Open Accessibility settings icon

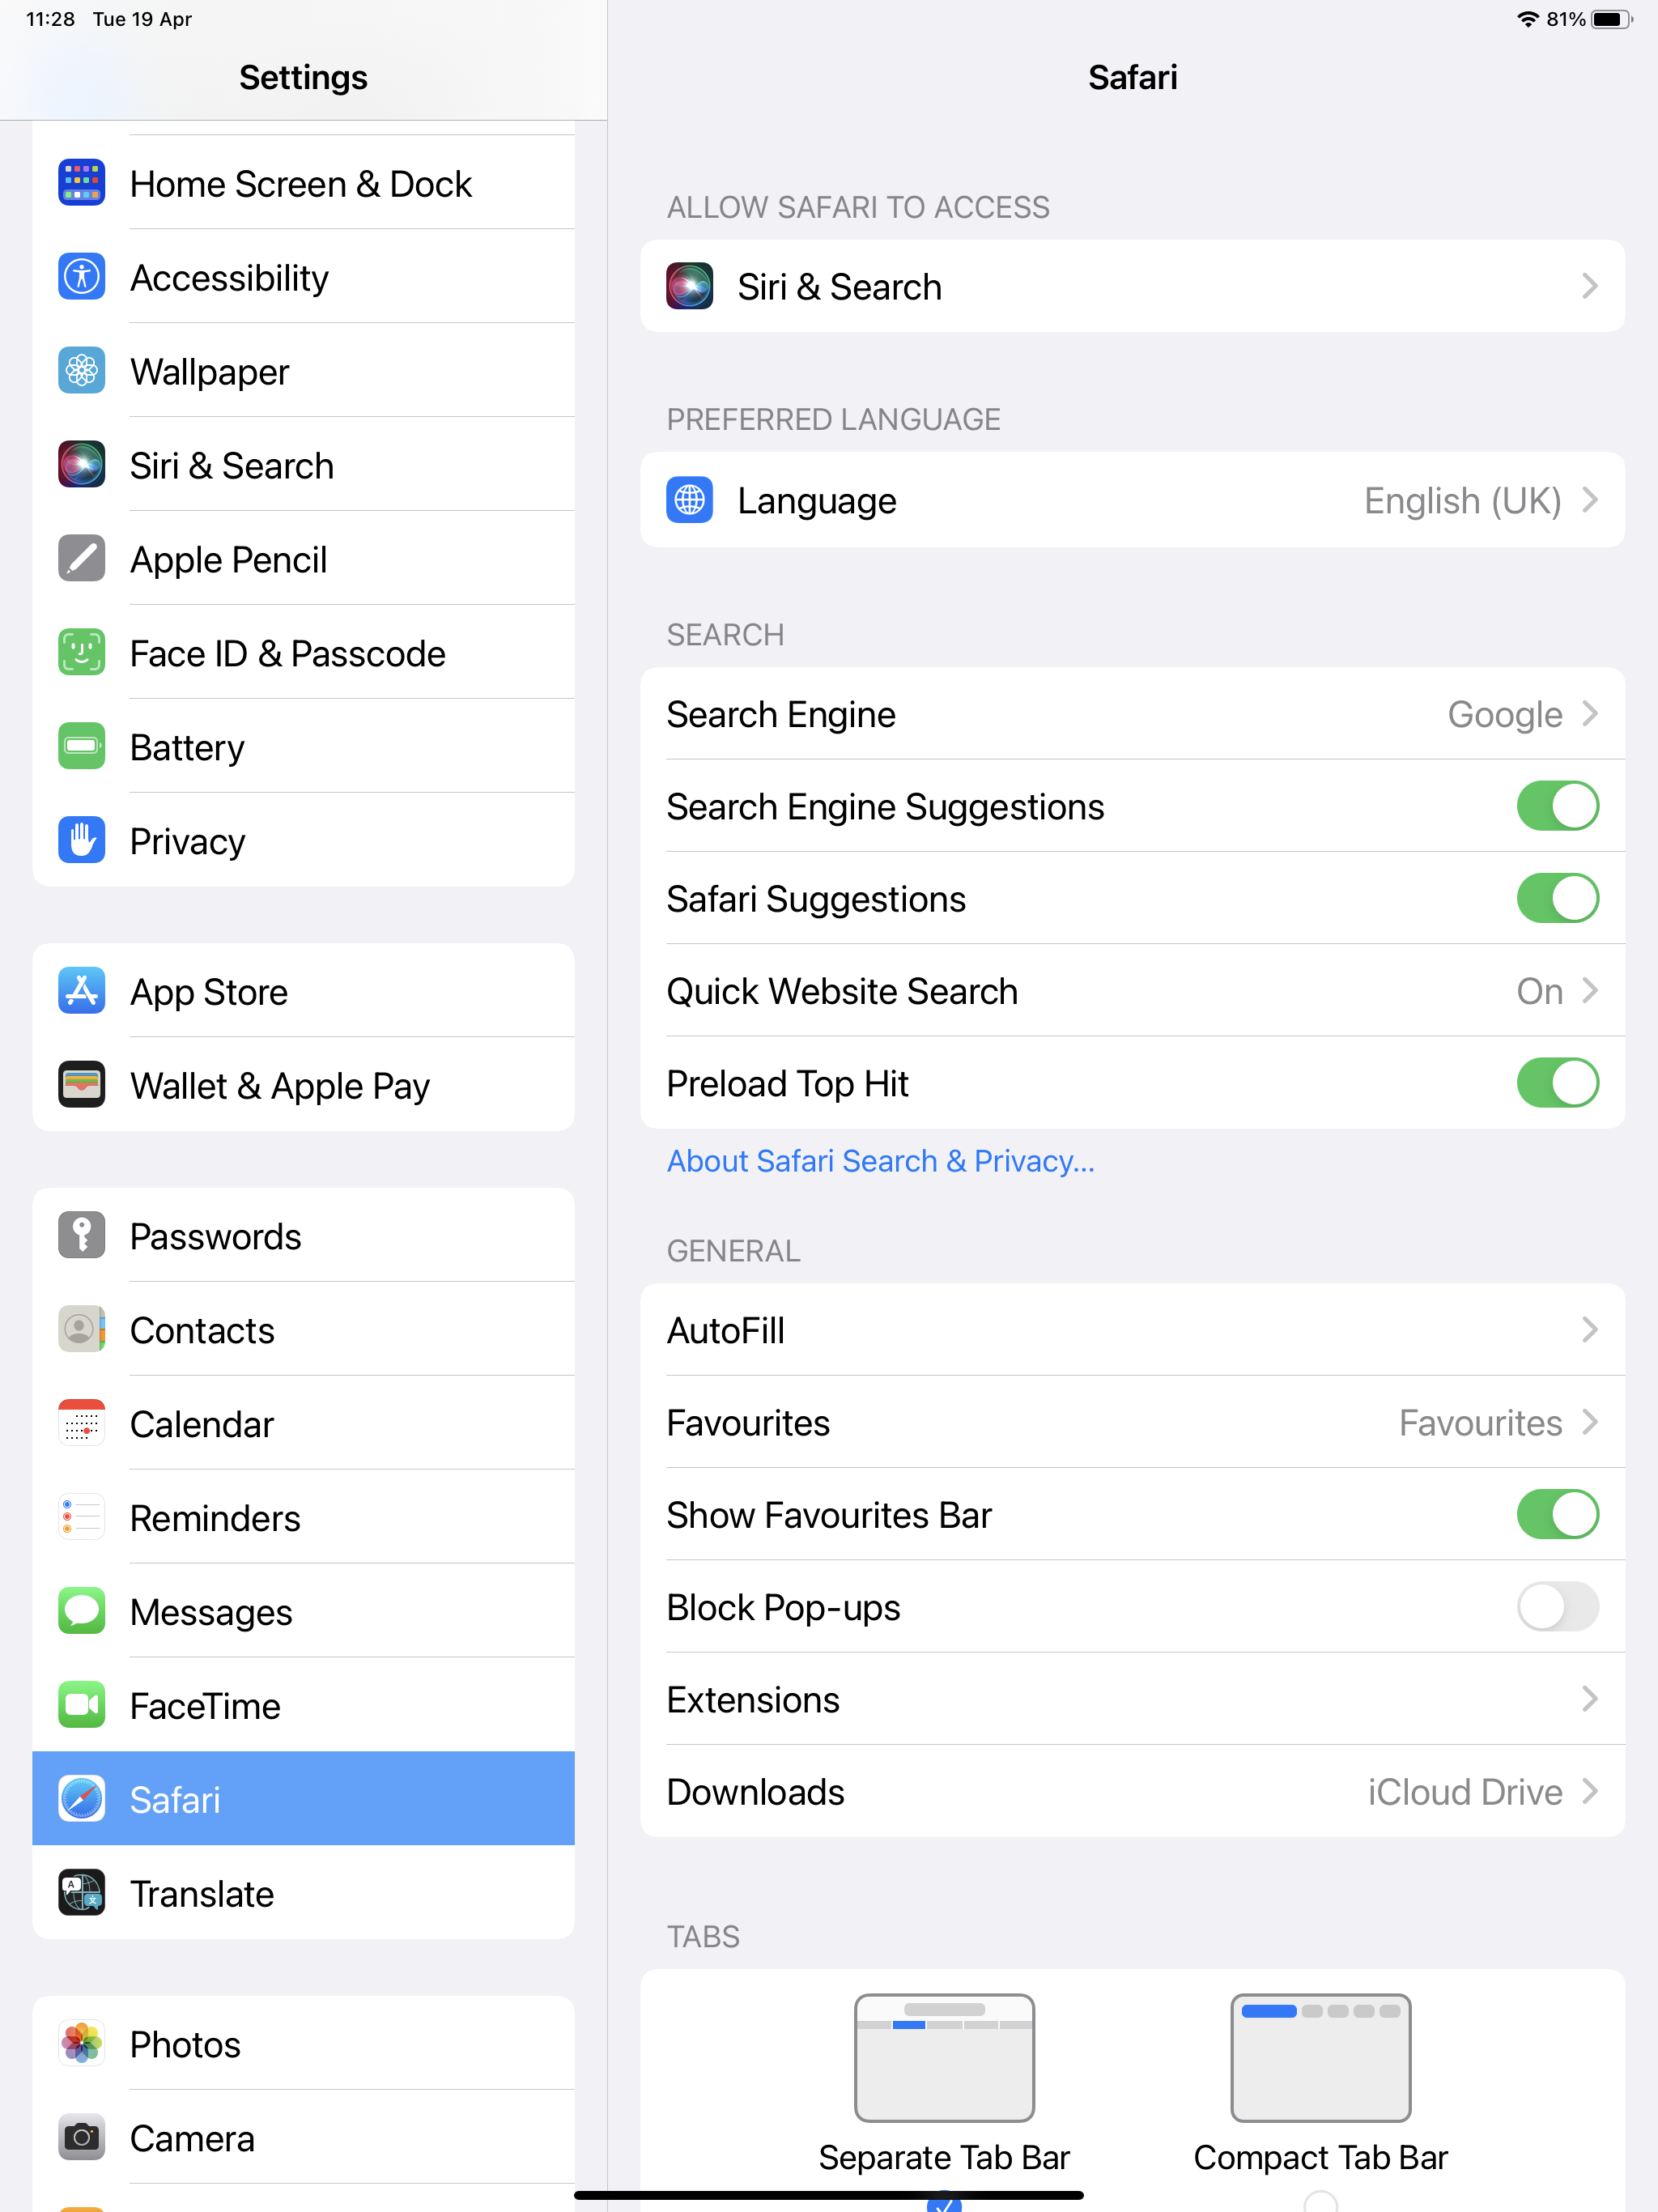coord(80,275)
